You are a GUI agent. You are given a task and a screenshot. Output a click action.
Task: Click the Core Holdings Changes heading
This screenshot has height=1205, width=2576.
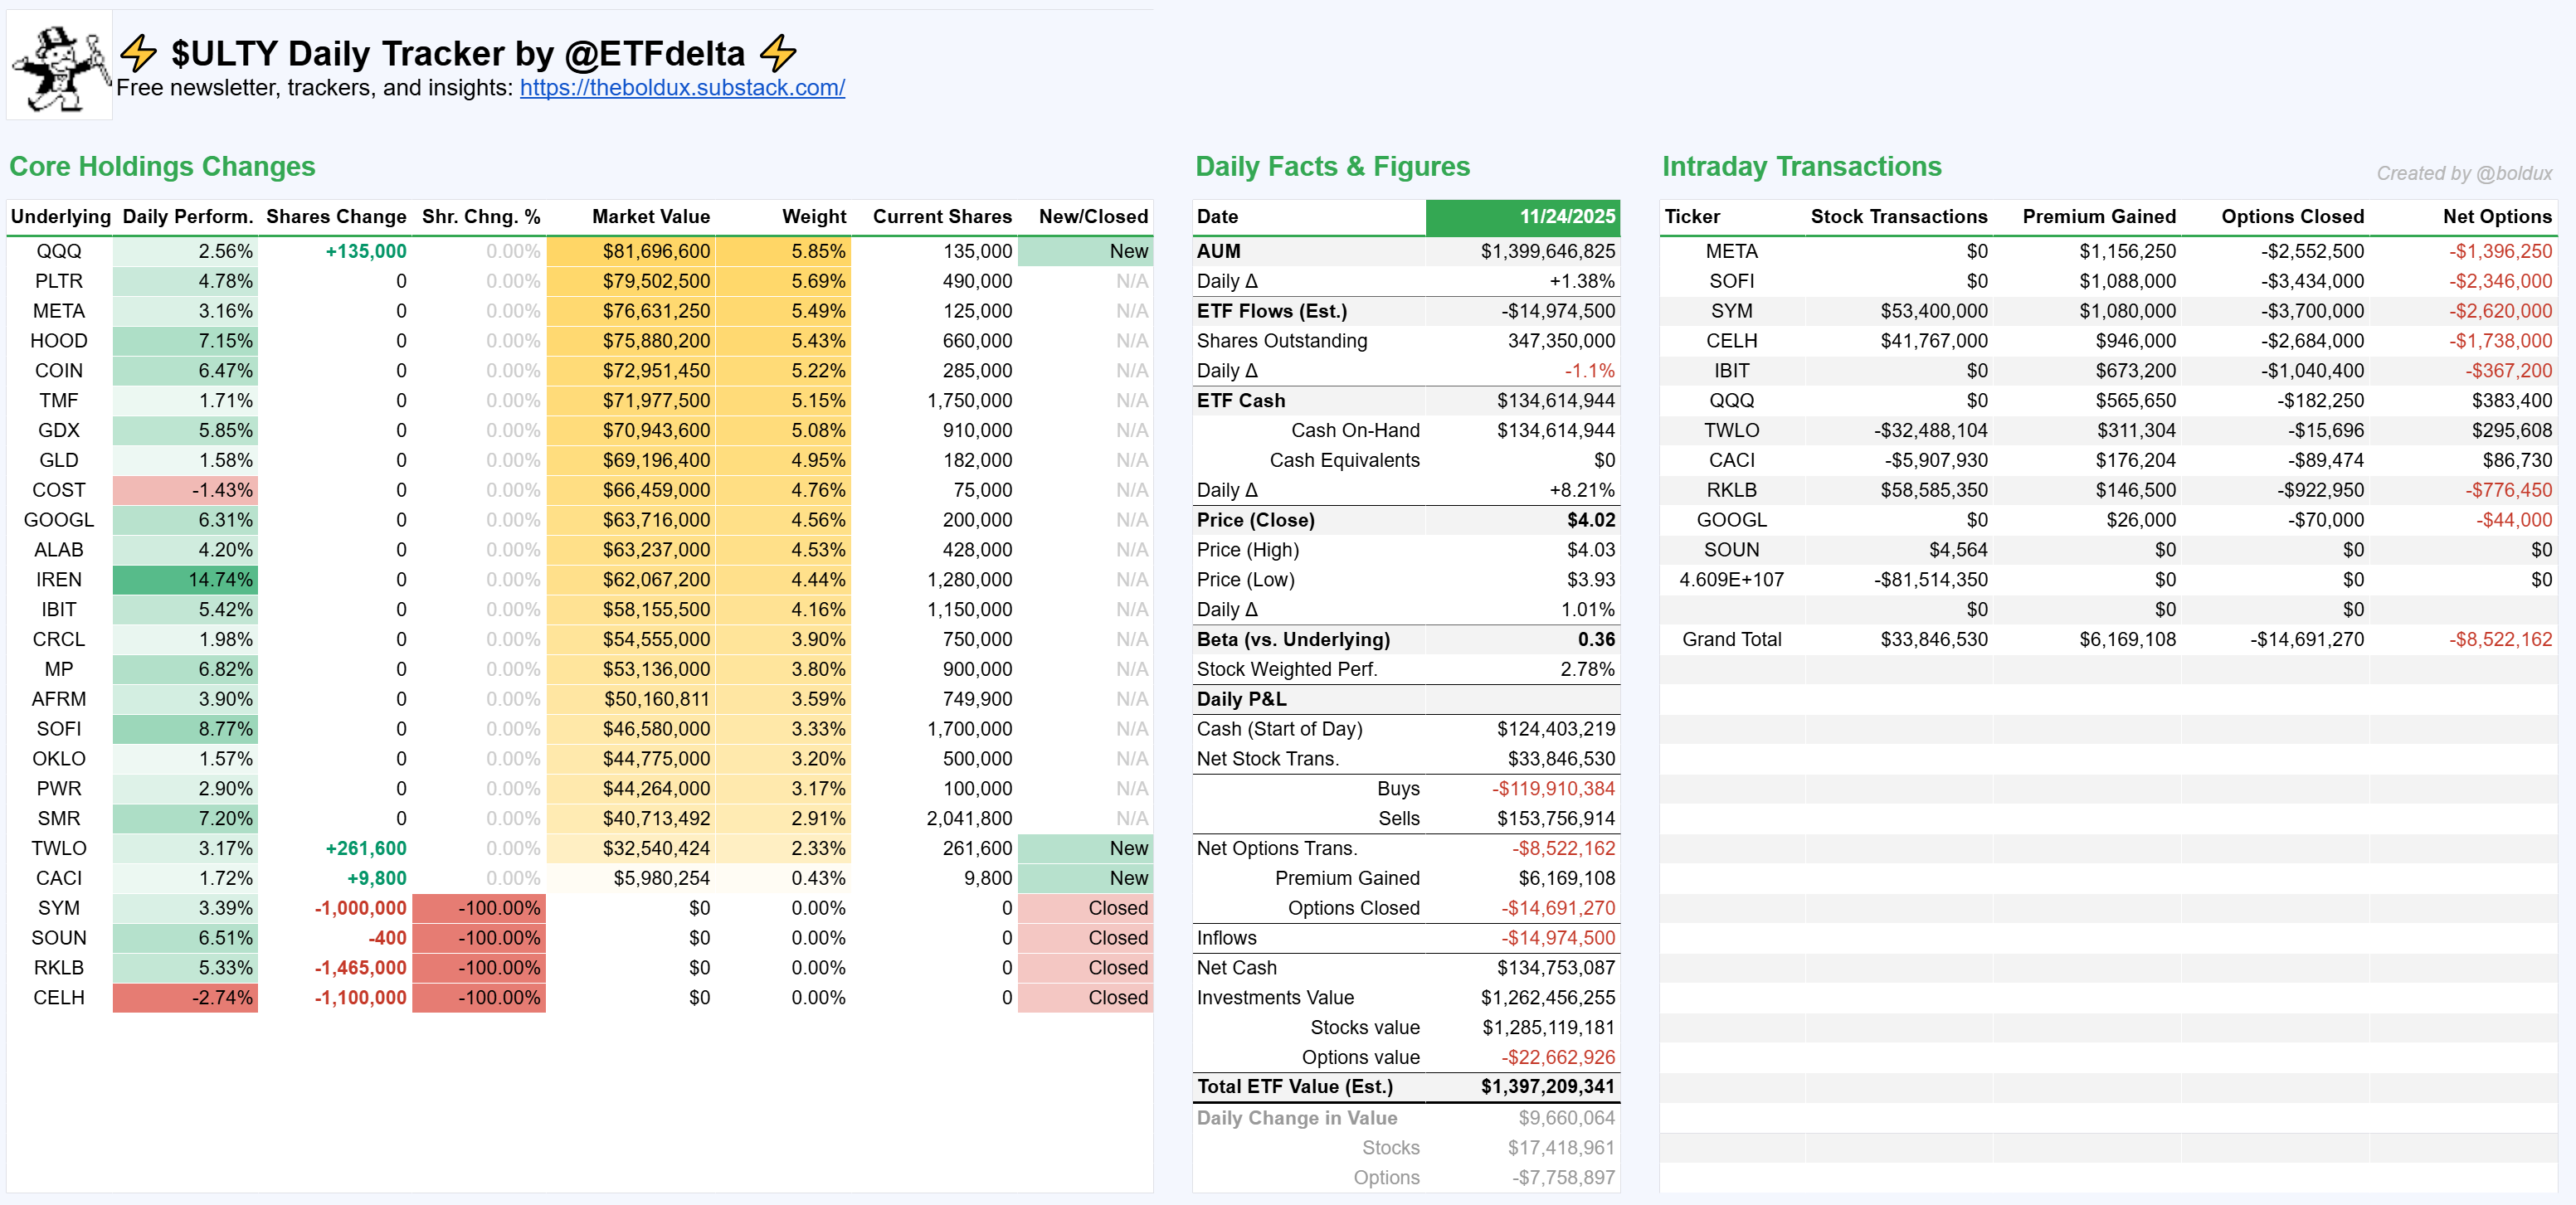tap(162, 167)
